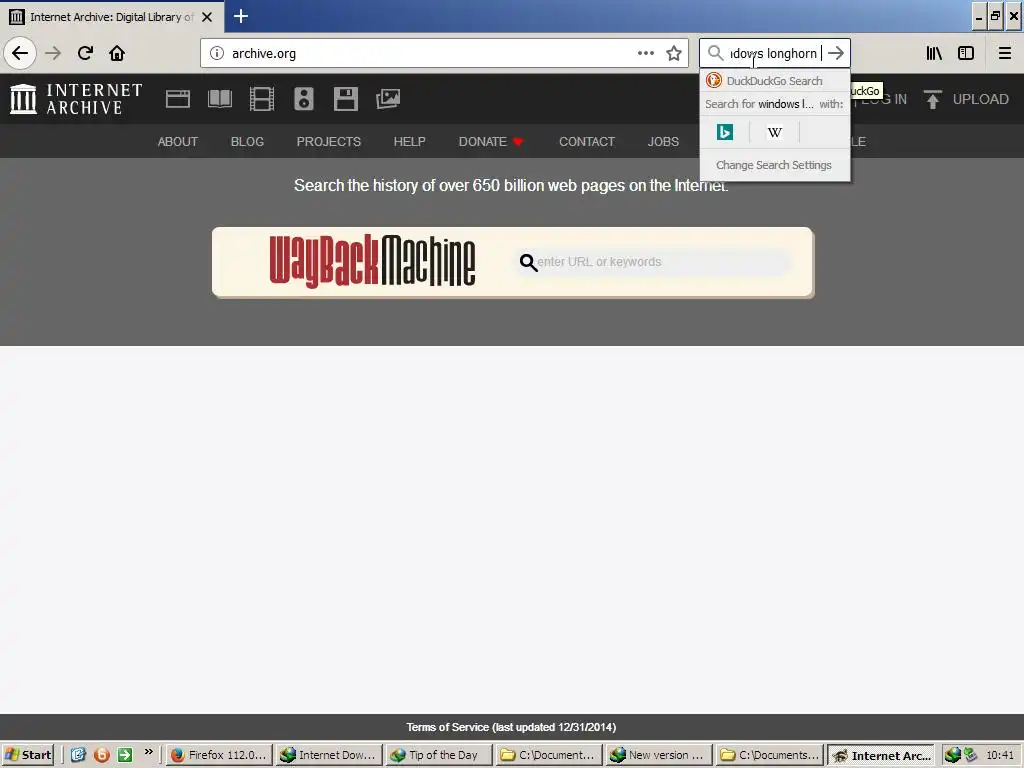Open a new tab with plus button

[x=241, y=16]
